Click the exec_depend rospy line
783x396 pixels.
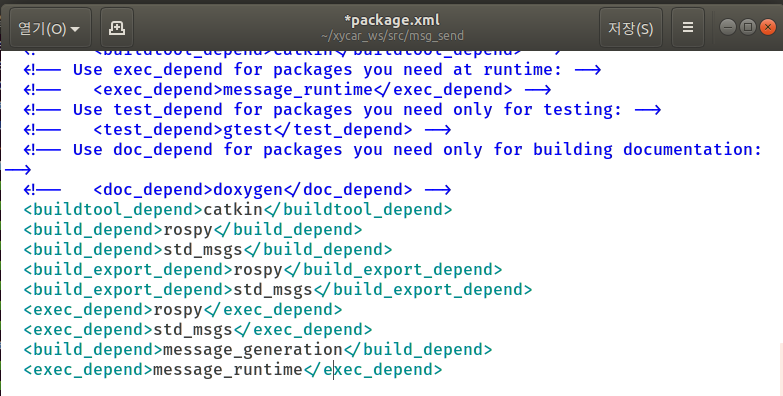coord(183,309)
